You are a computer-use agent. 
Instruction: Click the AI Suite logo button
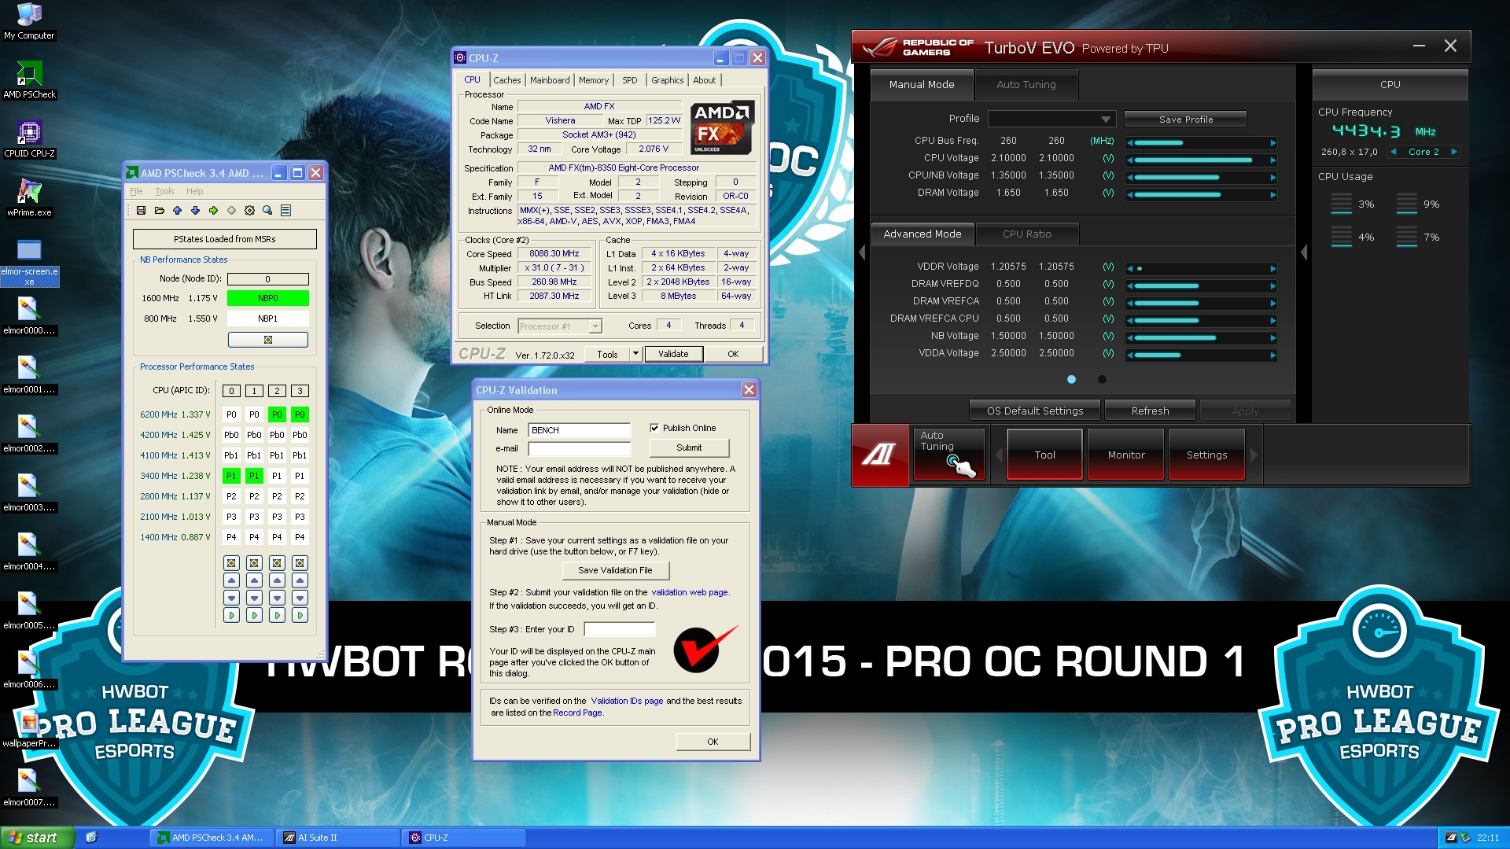(880, 455)
